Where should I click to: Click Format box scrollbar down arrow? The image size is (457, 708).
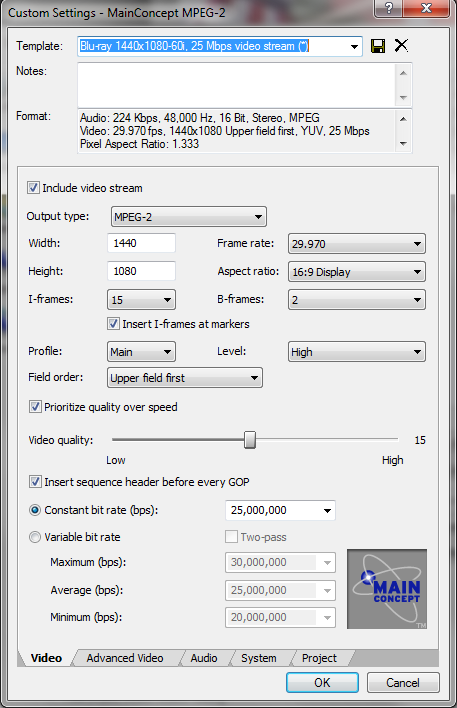pyautogui.click(x=403, y=144)
